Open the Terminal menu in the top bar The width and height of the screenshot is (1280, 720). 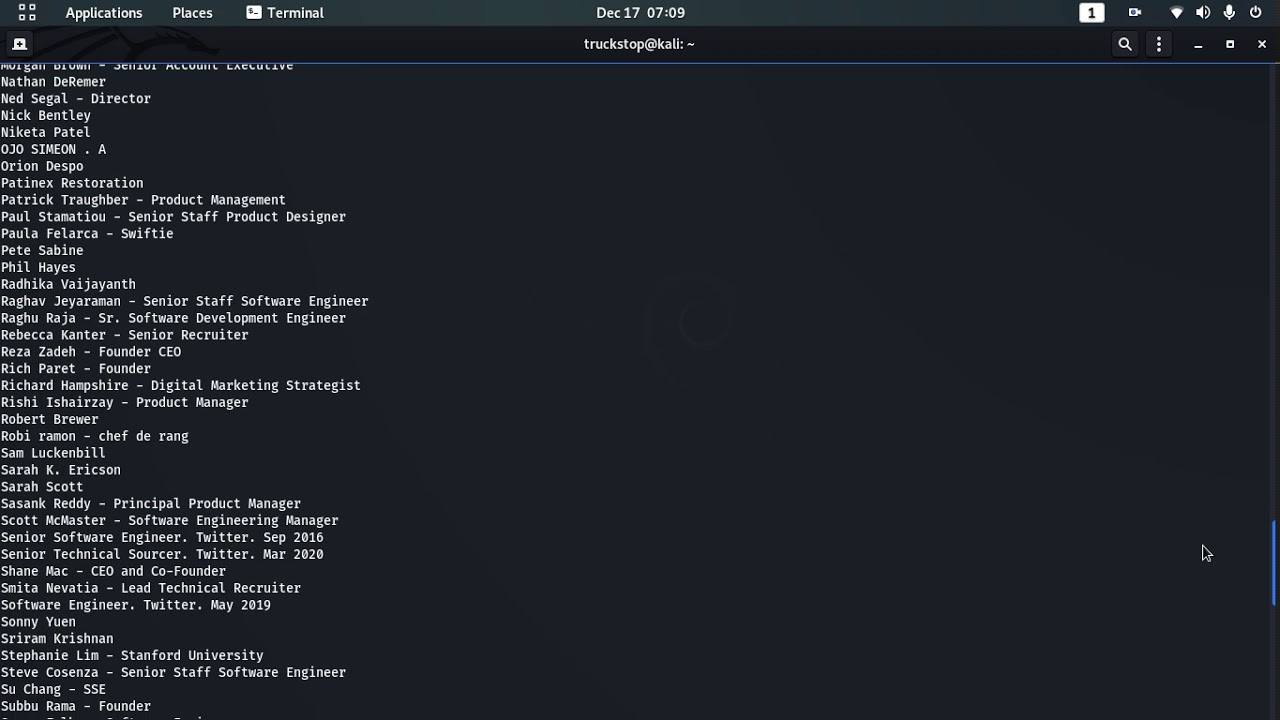pos(298,13)
